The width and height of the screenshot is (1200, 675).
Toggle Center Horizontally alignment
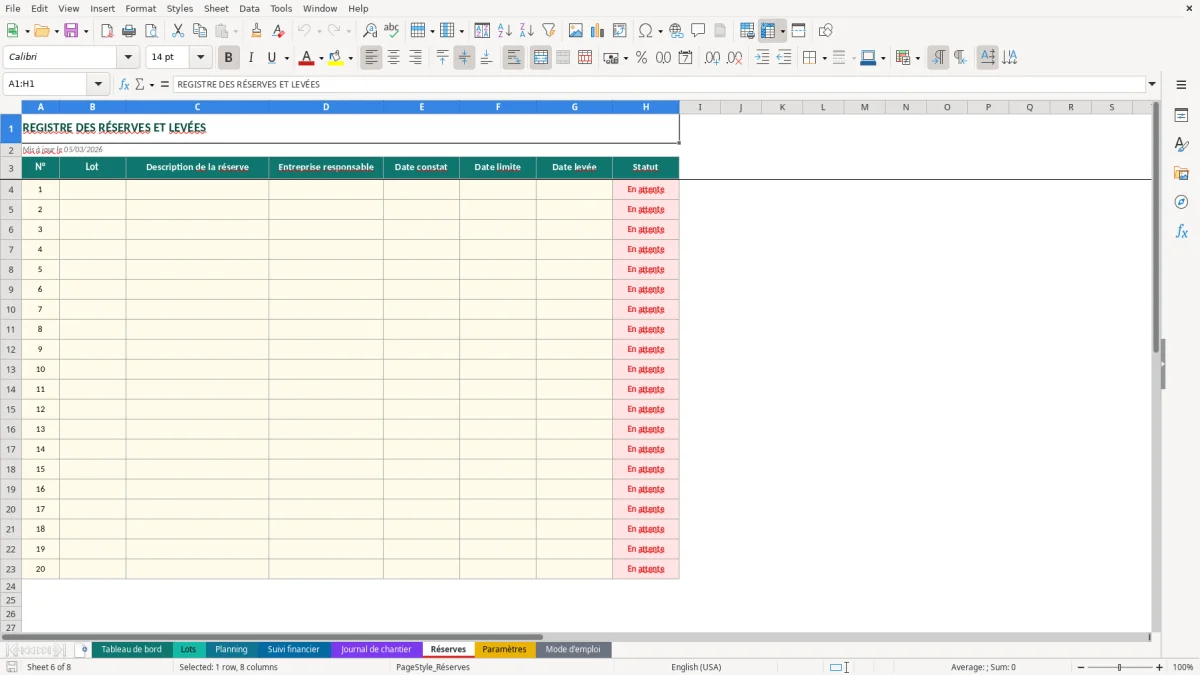pos(393,58)
